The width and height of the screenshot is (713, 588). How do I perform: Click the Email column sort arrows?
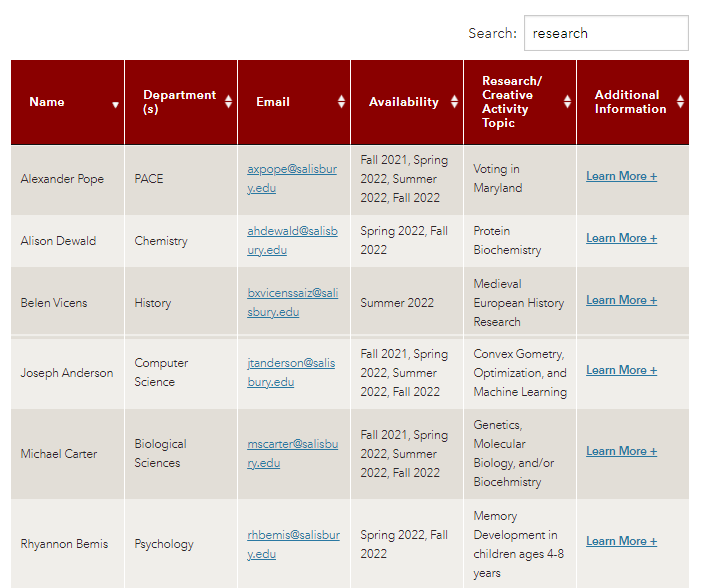341,102
